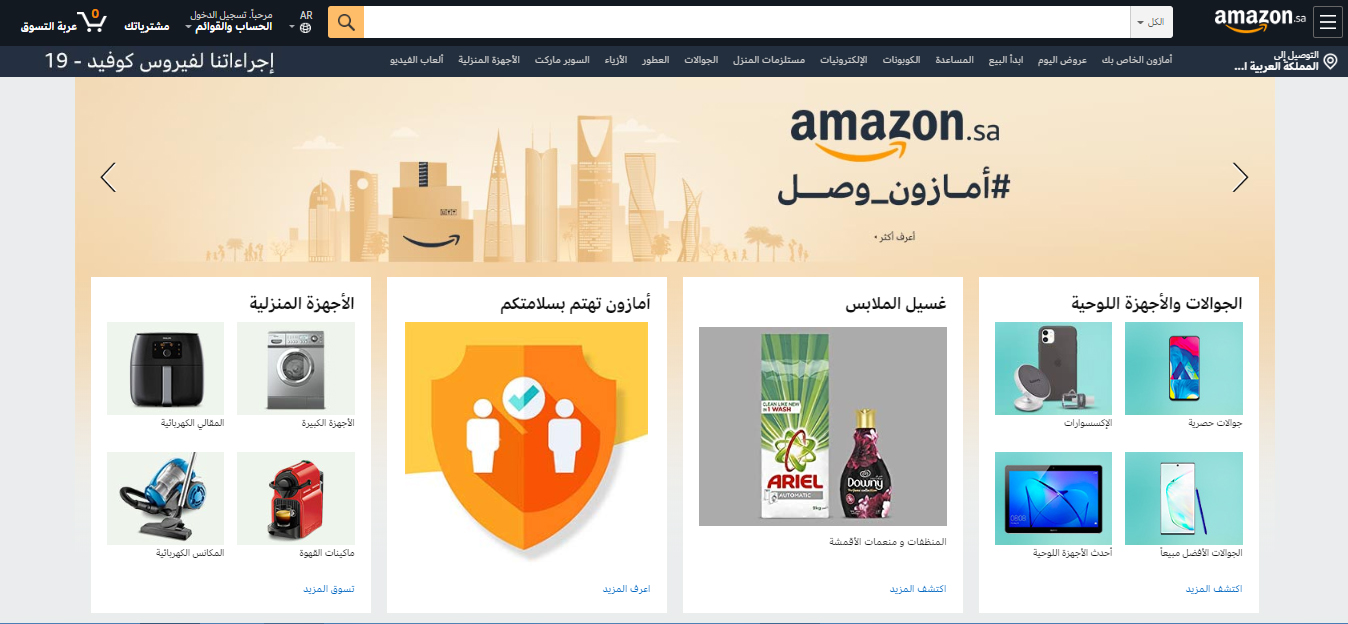Open السوبر ماركت navigation item
Viewport: 1348px width, 624px height.
pyautogui.click(x=562, y=61)
